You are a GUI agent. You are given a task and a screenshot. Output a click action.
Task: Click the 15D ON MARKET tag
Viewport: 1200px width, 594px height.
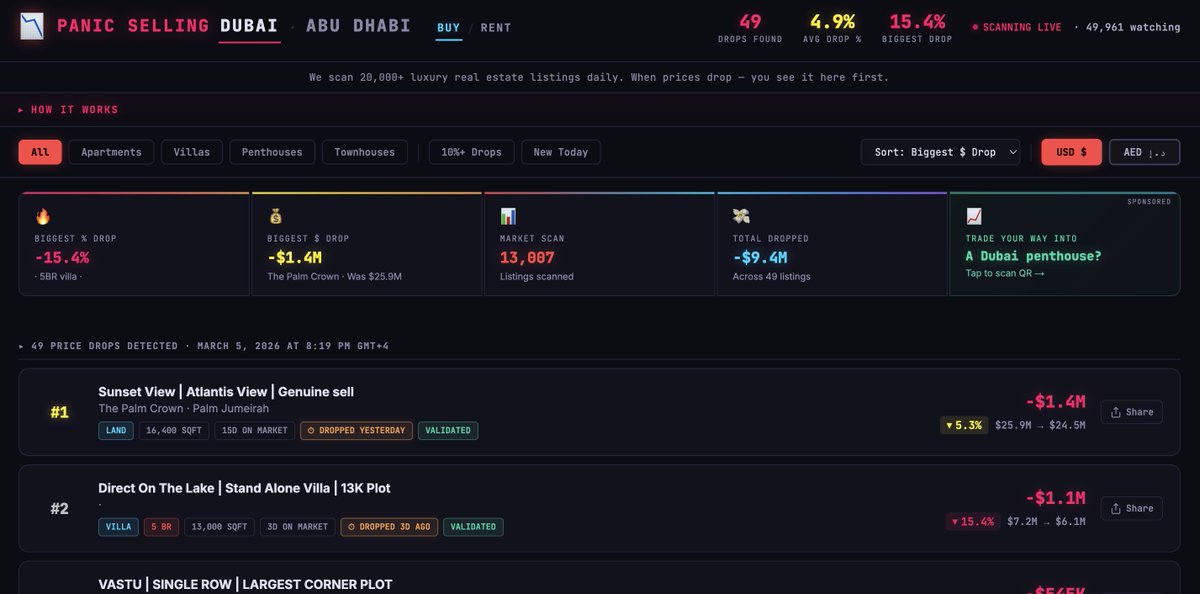(254, 430)
